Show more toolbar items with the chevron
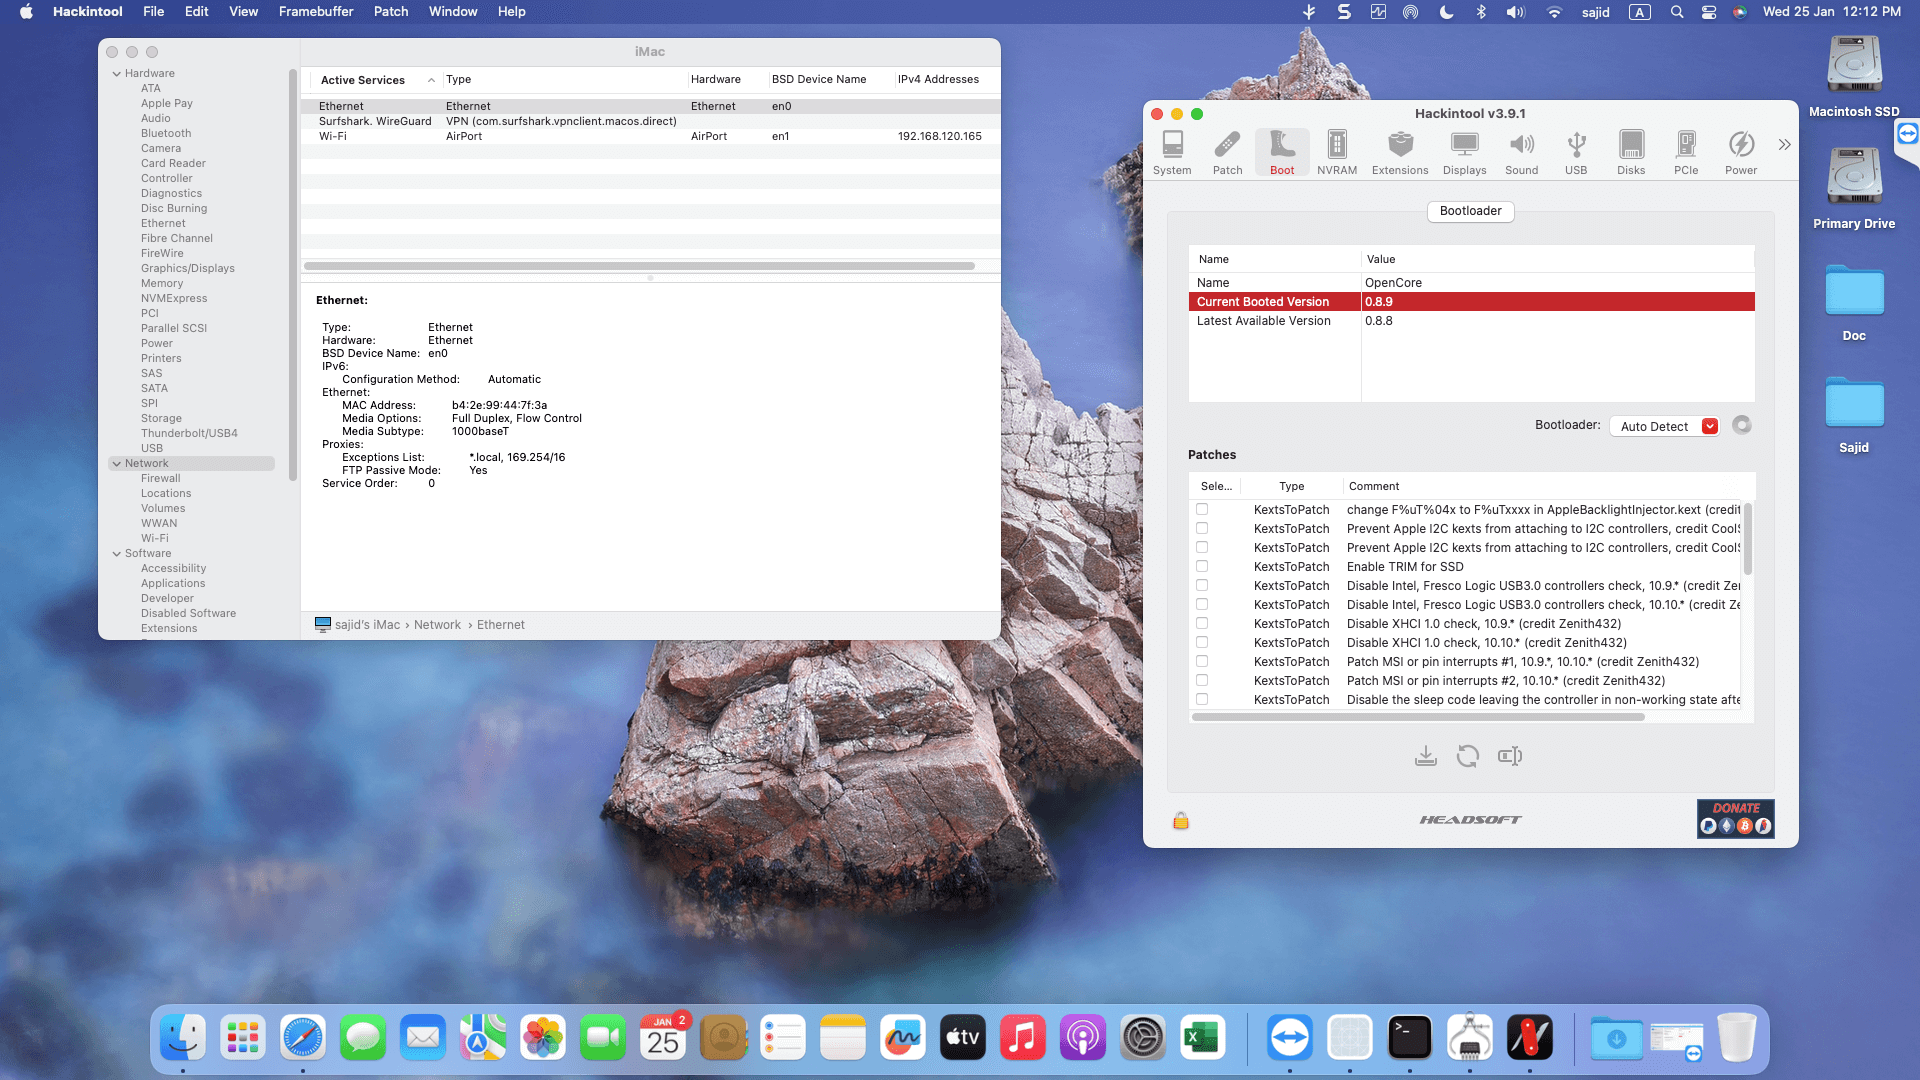Viewport: 1920px width, 1080px height. [x=1784, y=145]
